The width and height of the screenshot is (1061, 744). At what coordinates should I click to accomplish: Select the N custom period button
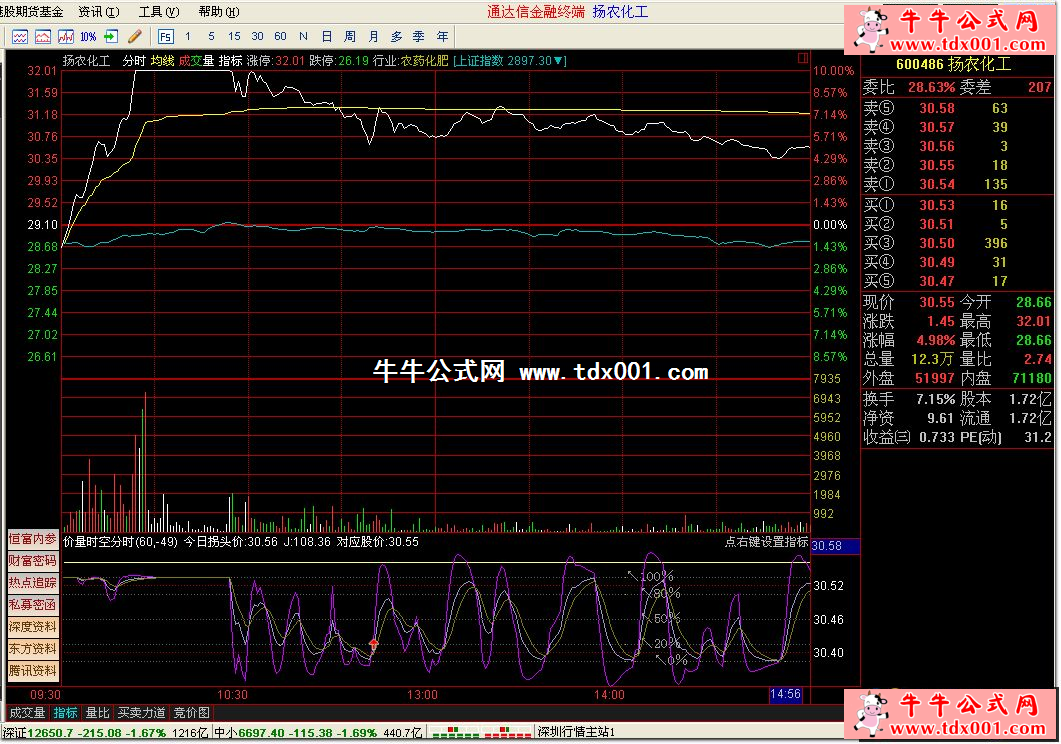click(303, 37)
